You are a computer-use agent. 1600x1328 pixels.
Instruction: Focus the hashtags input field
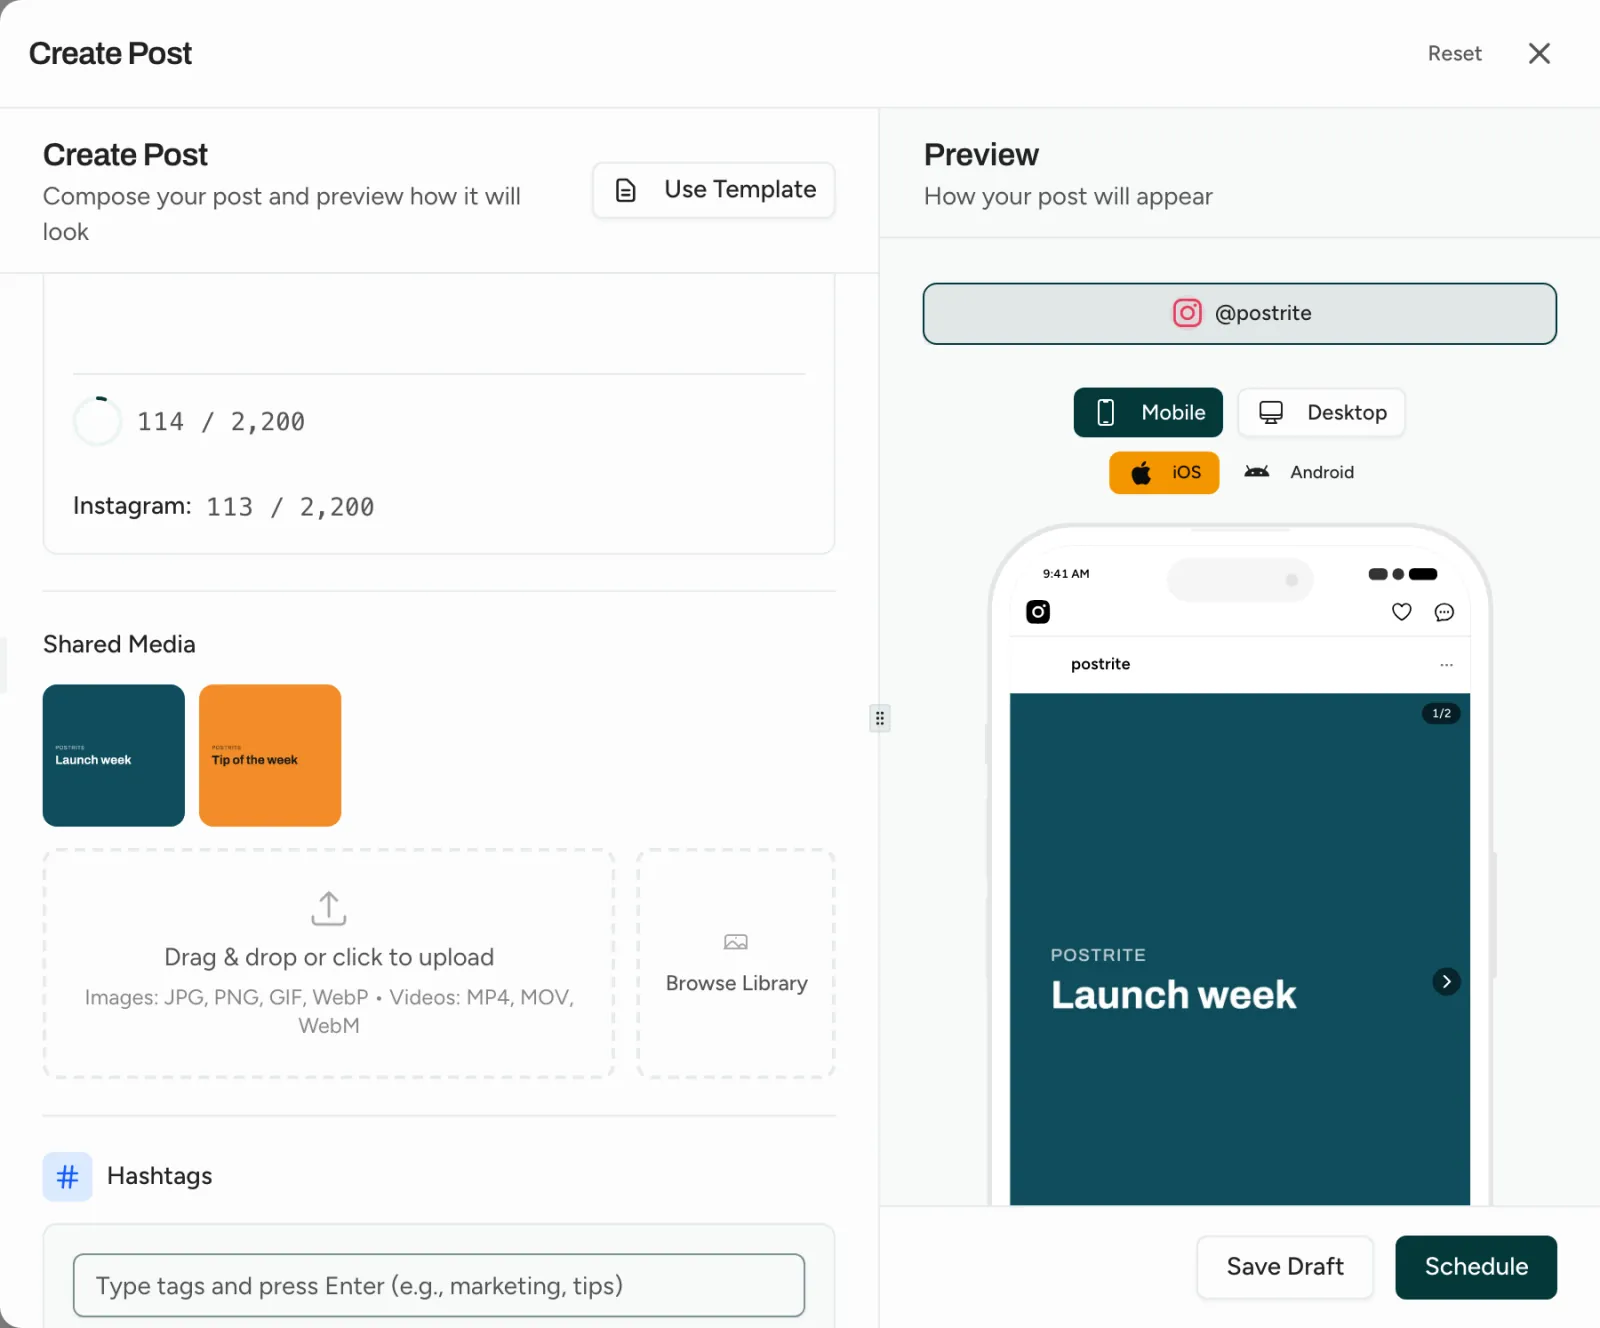(439, 1286)
